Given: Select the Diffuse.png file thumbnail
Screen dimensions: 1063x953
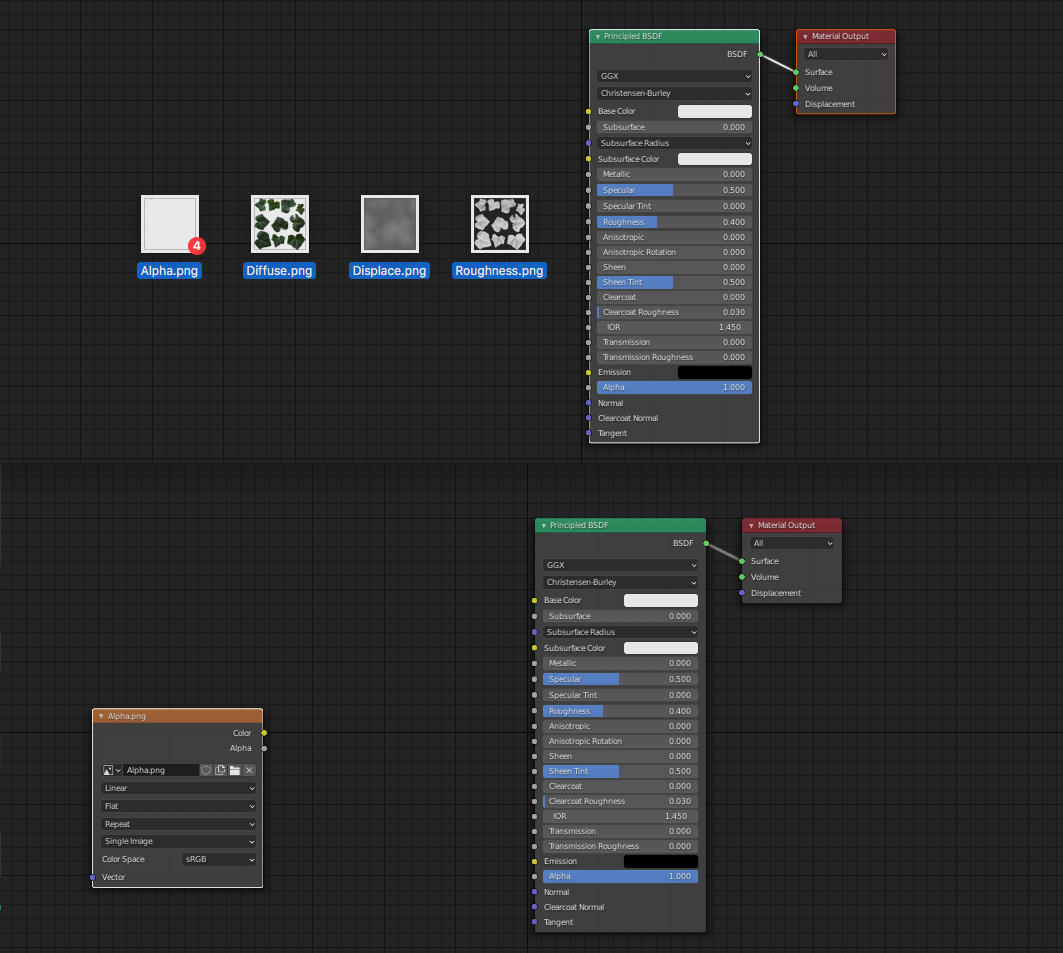Looking at the screenshot, I should [279, 224].
